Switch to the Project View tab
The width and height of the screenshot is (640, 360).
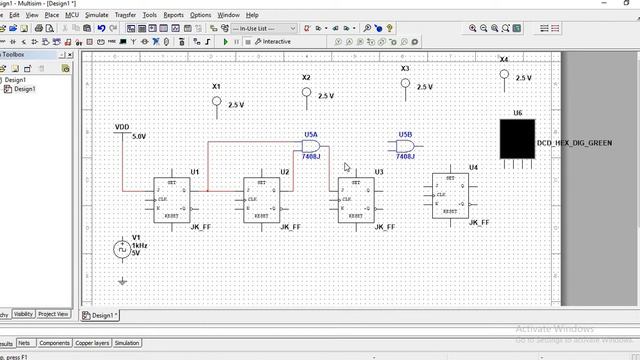(x=53, y=314)
